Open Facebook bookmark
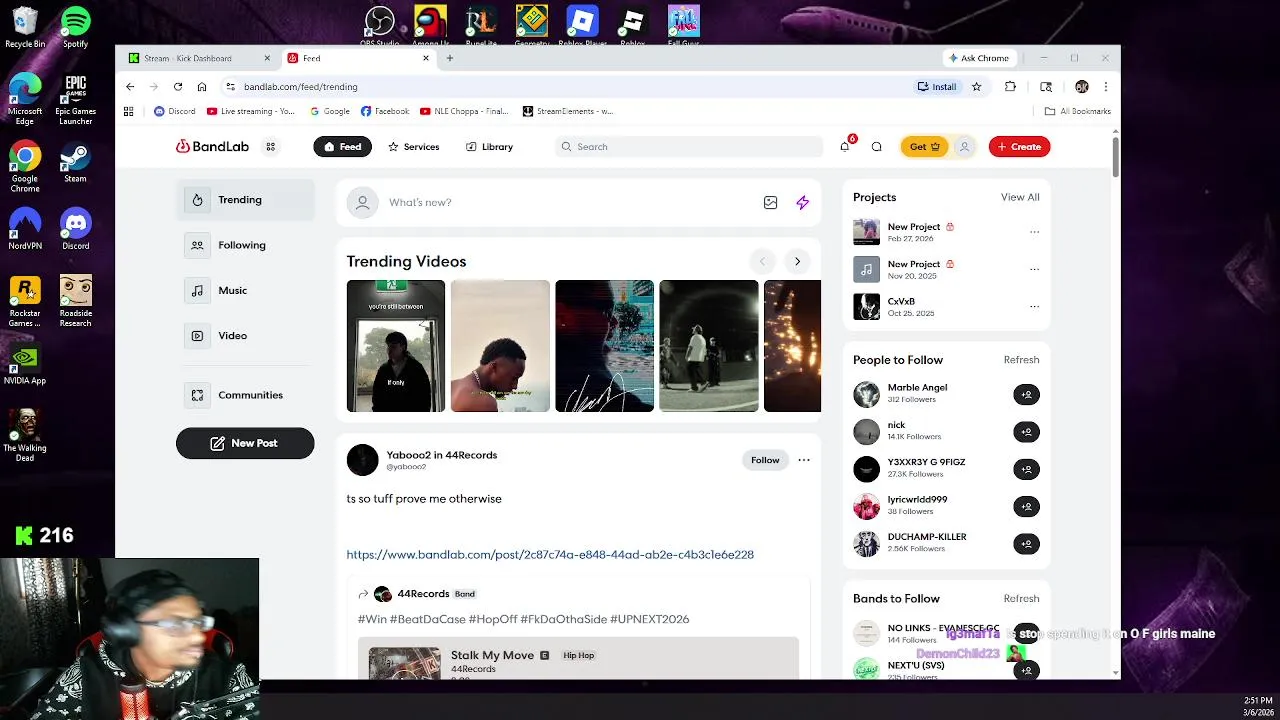This screenshot has height=720, width=1280. tap(385, 111)
